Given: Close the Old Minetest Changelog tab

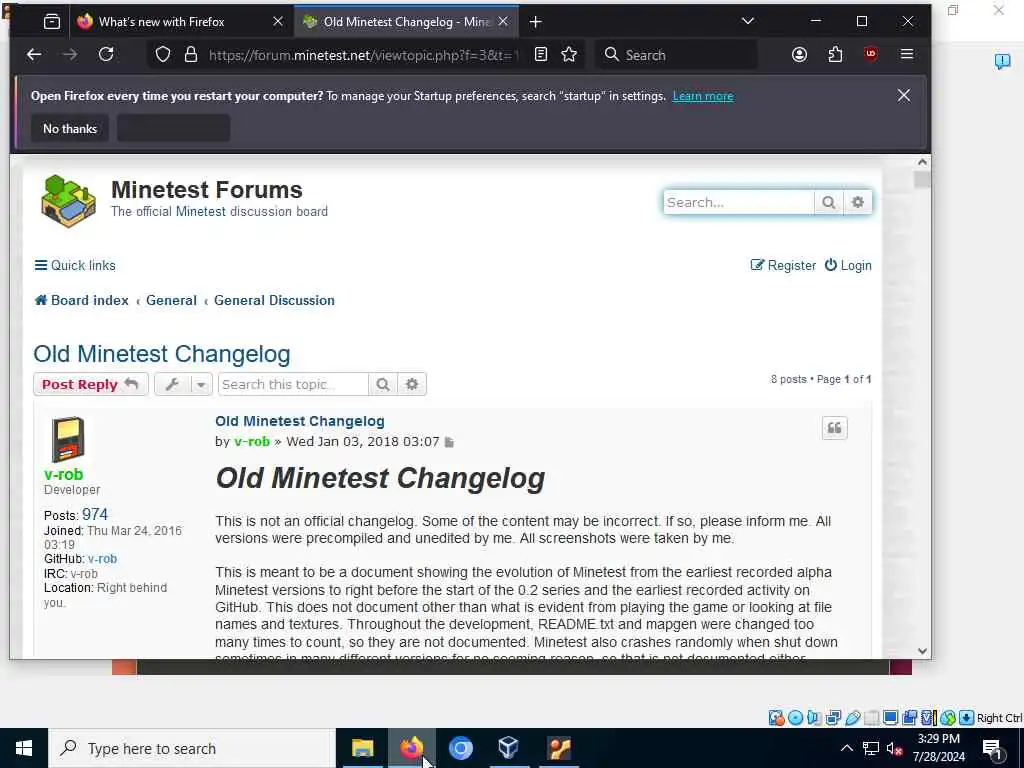Looking at the screenshot, I should (503, 22).
